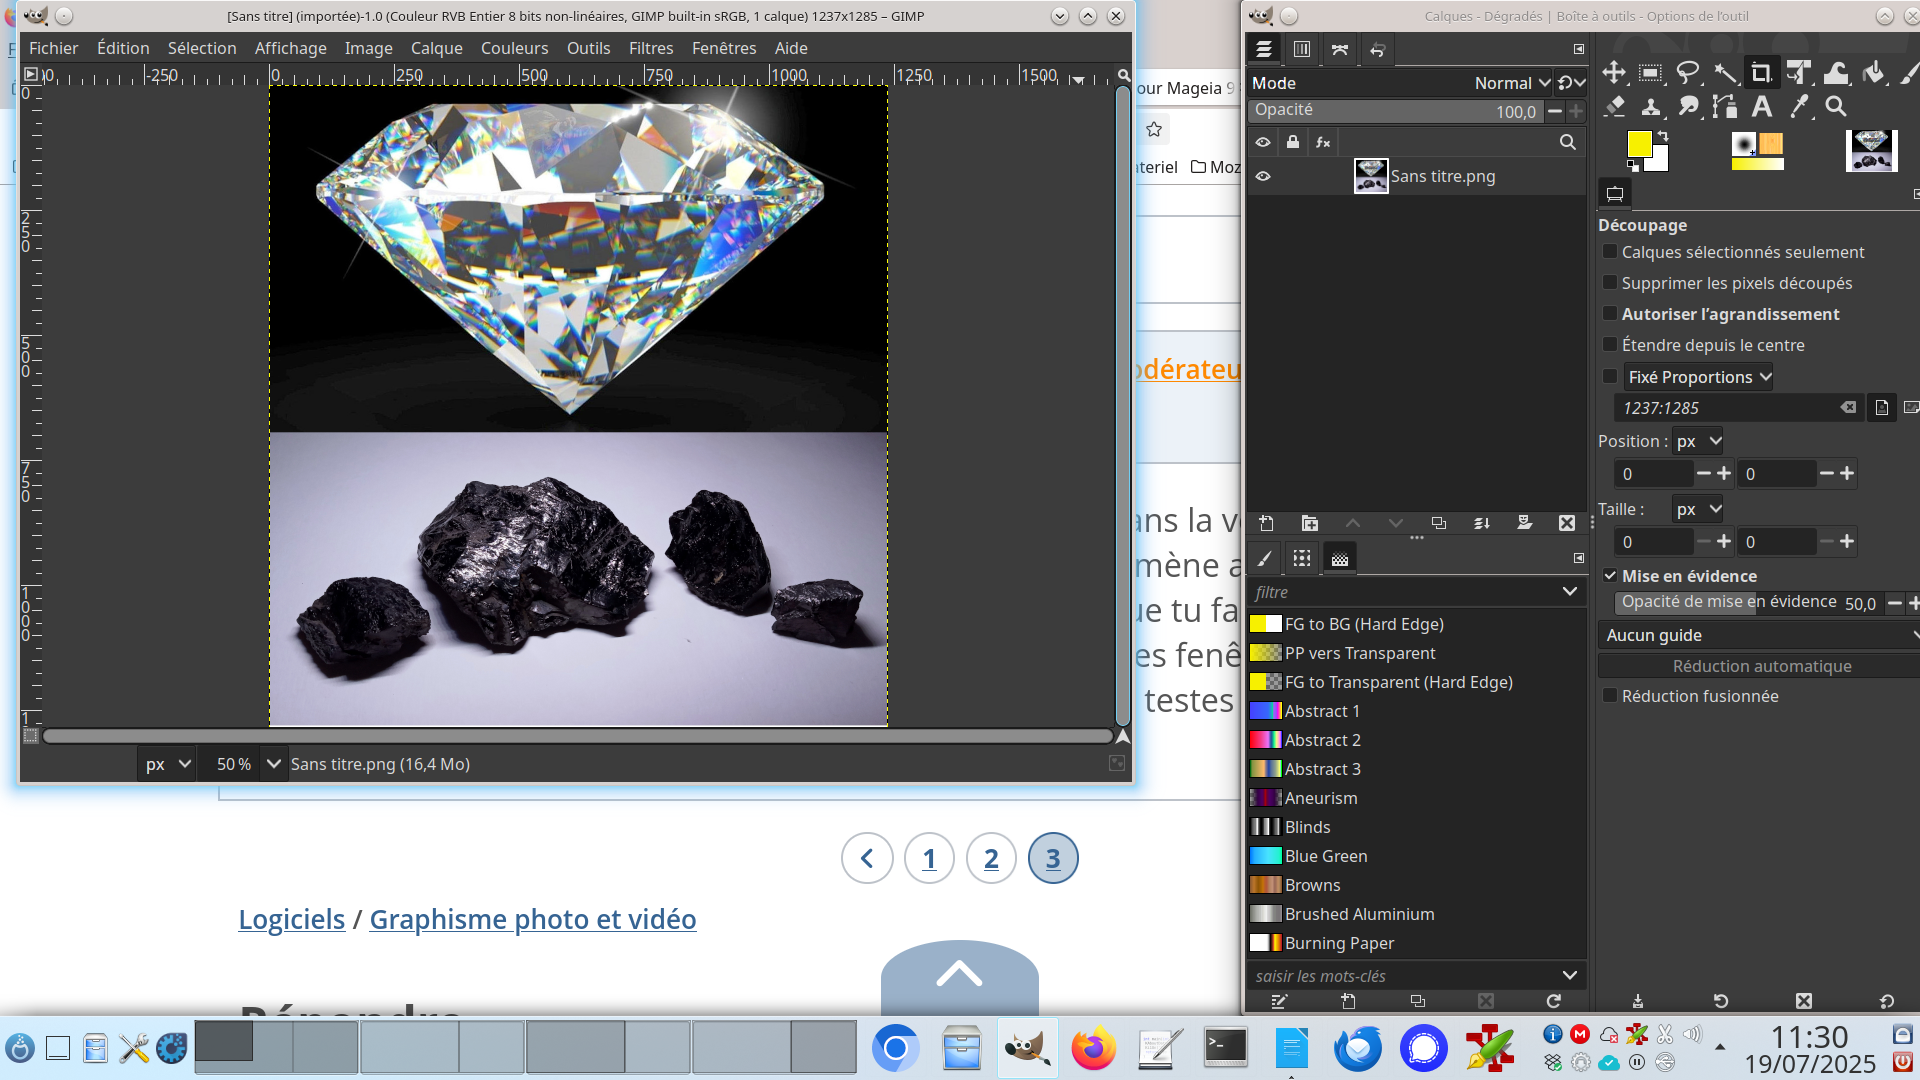1920x1080 pixels.
Task: Go to page 1 in browser pagination
Action: (929, 858)
